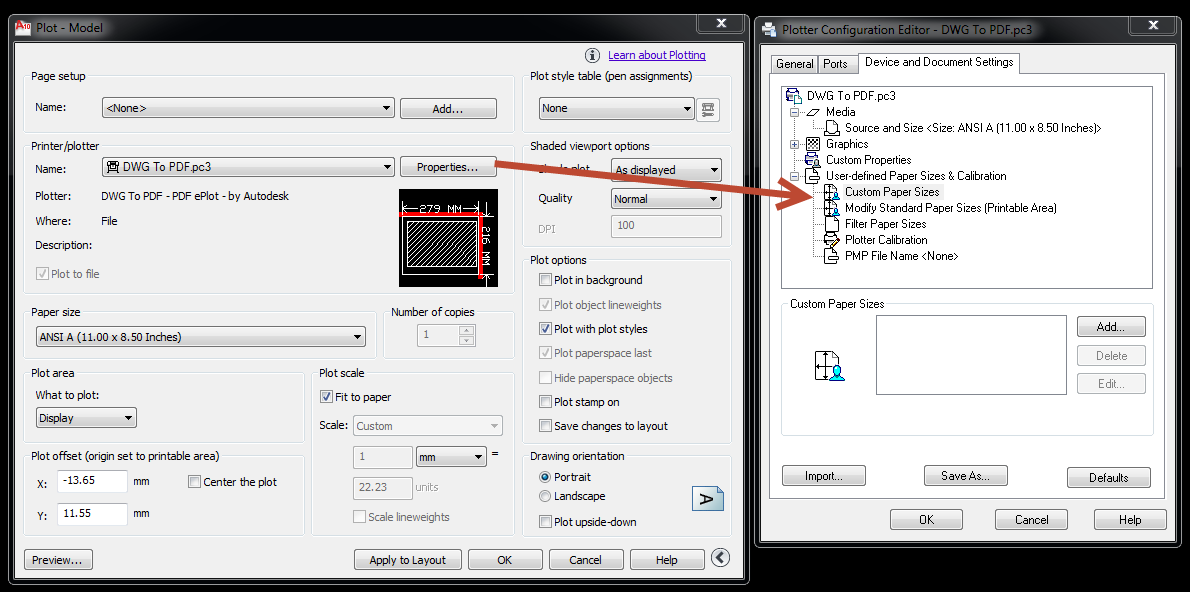Image resolution: width=1190 pixels, height=592 pixels.
Task: Toggle Plot with plot styles checkbox
Action: click(x=545, y=329)
